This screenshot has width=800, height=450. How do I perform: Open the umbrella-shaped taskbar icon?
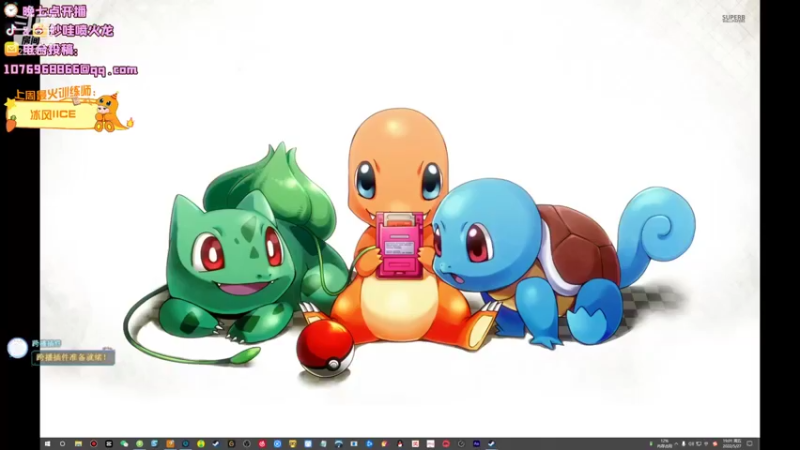pos(338,444)
